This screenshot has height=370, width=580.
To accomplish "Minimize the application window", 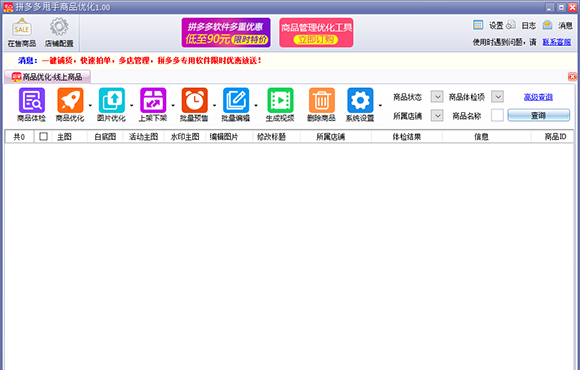I will click(x=550, y=7).
